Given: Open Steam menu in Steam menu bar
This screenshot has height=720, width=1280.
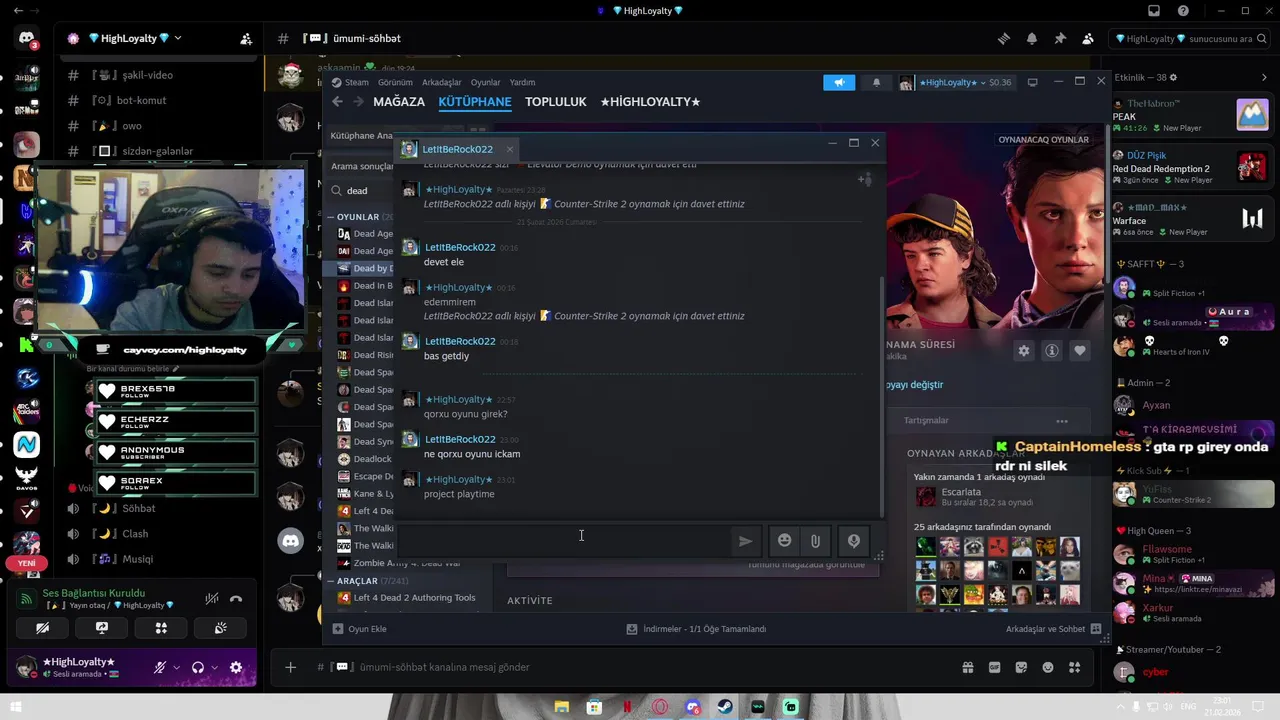Looking at the screenshot, I should pyautogui.click(x=357, y=82).
